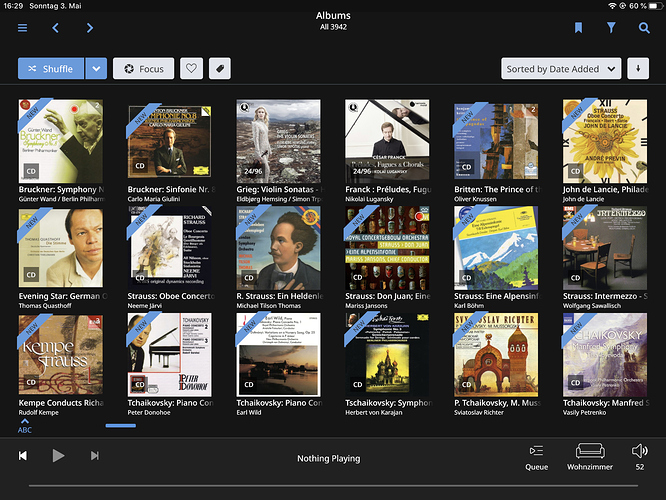Open Bruckner Symphony album by Günter Wand
Image resolution: width=666 pixels, height=500 pixels.
61,141
